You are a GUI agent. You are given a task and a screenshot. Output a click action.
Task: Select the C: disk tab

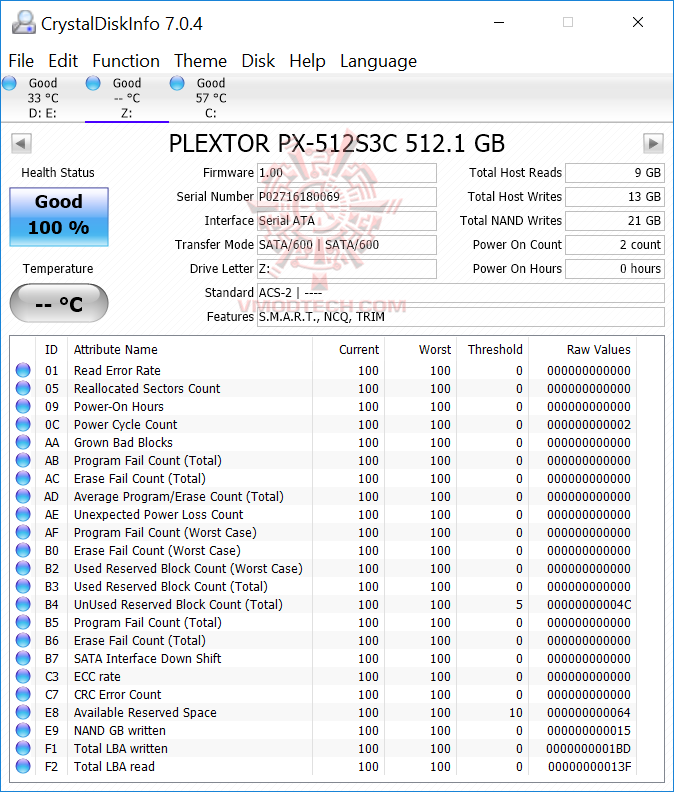tap(211, 98)
